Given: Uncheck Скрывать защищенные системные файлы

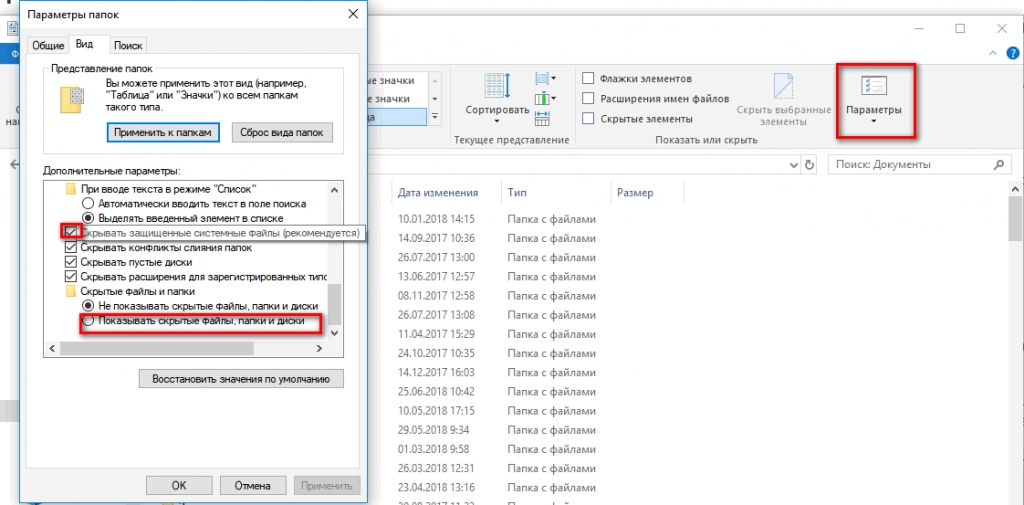Looking at the screenshot, I should click(71, 233).
